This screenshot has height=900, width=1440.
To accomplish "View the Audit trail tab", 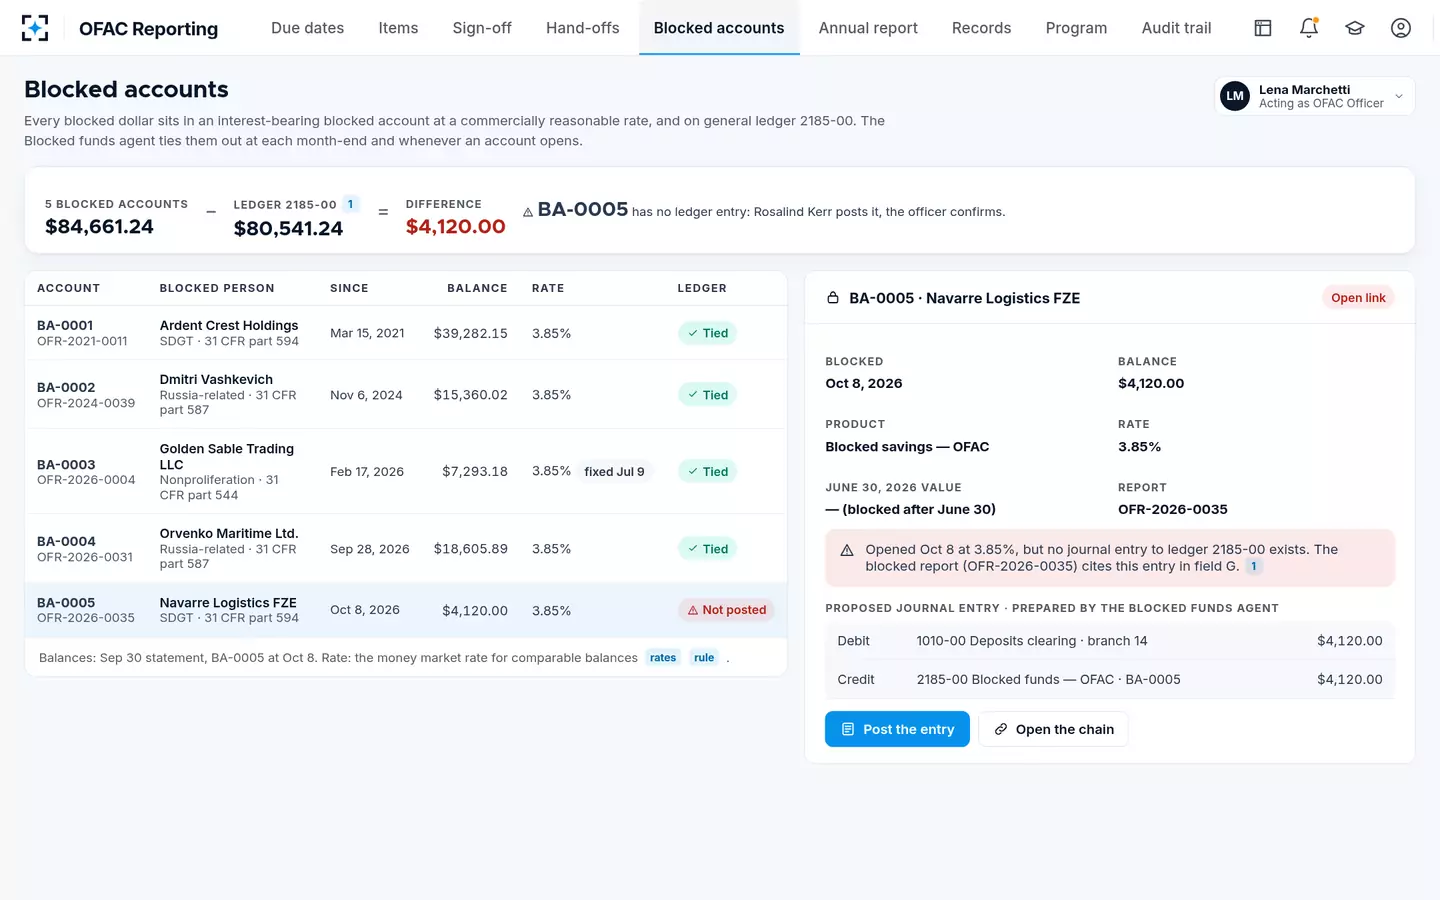I will pyautogui.click(x=1177, y=28).
